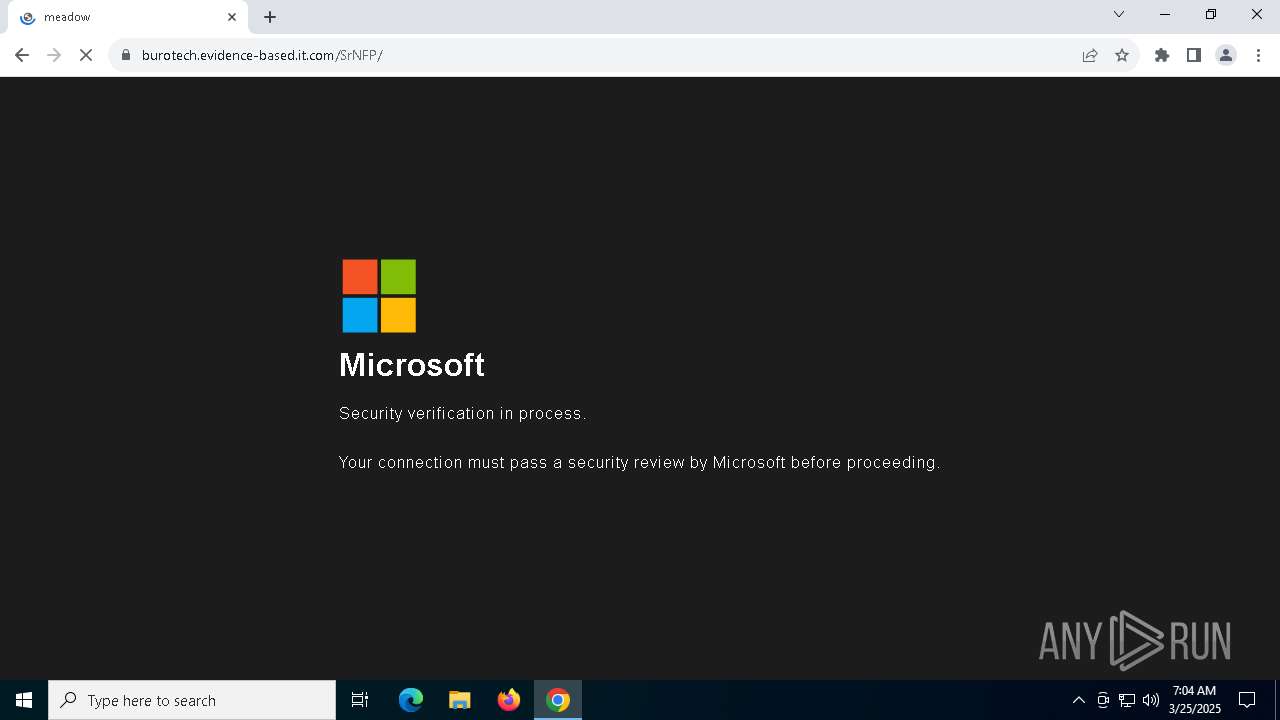
Task: Toggle the browser side panel
Action: 1194,55
